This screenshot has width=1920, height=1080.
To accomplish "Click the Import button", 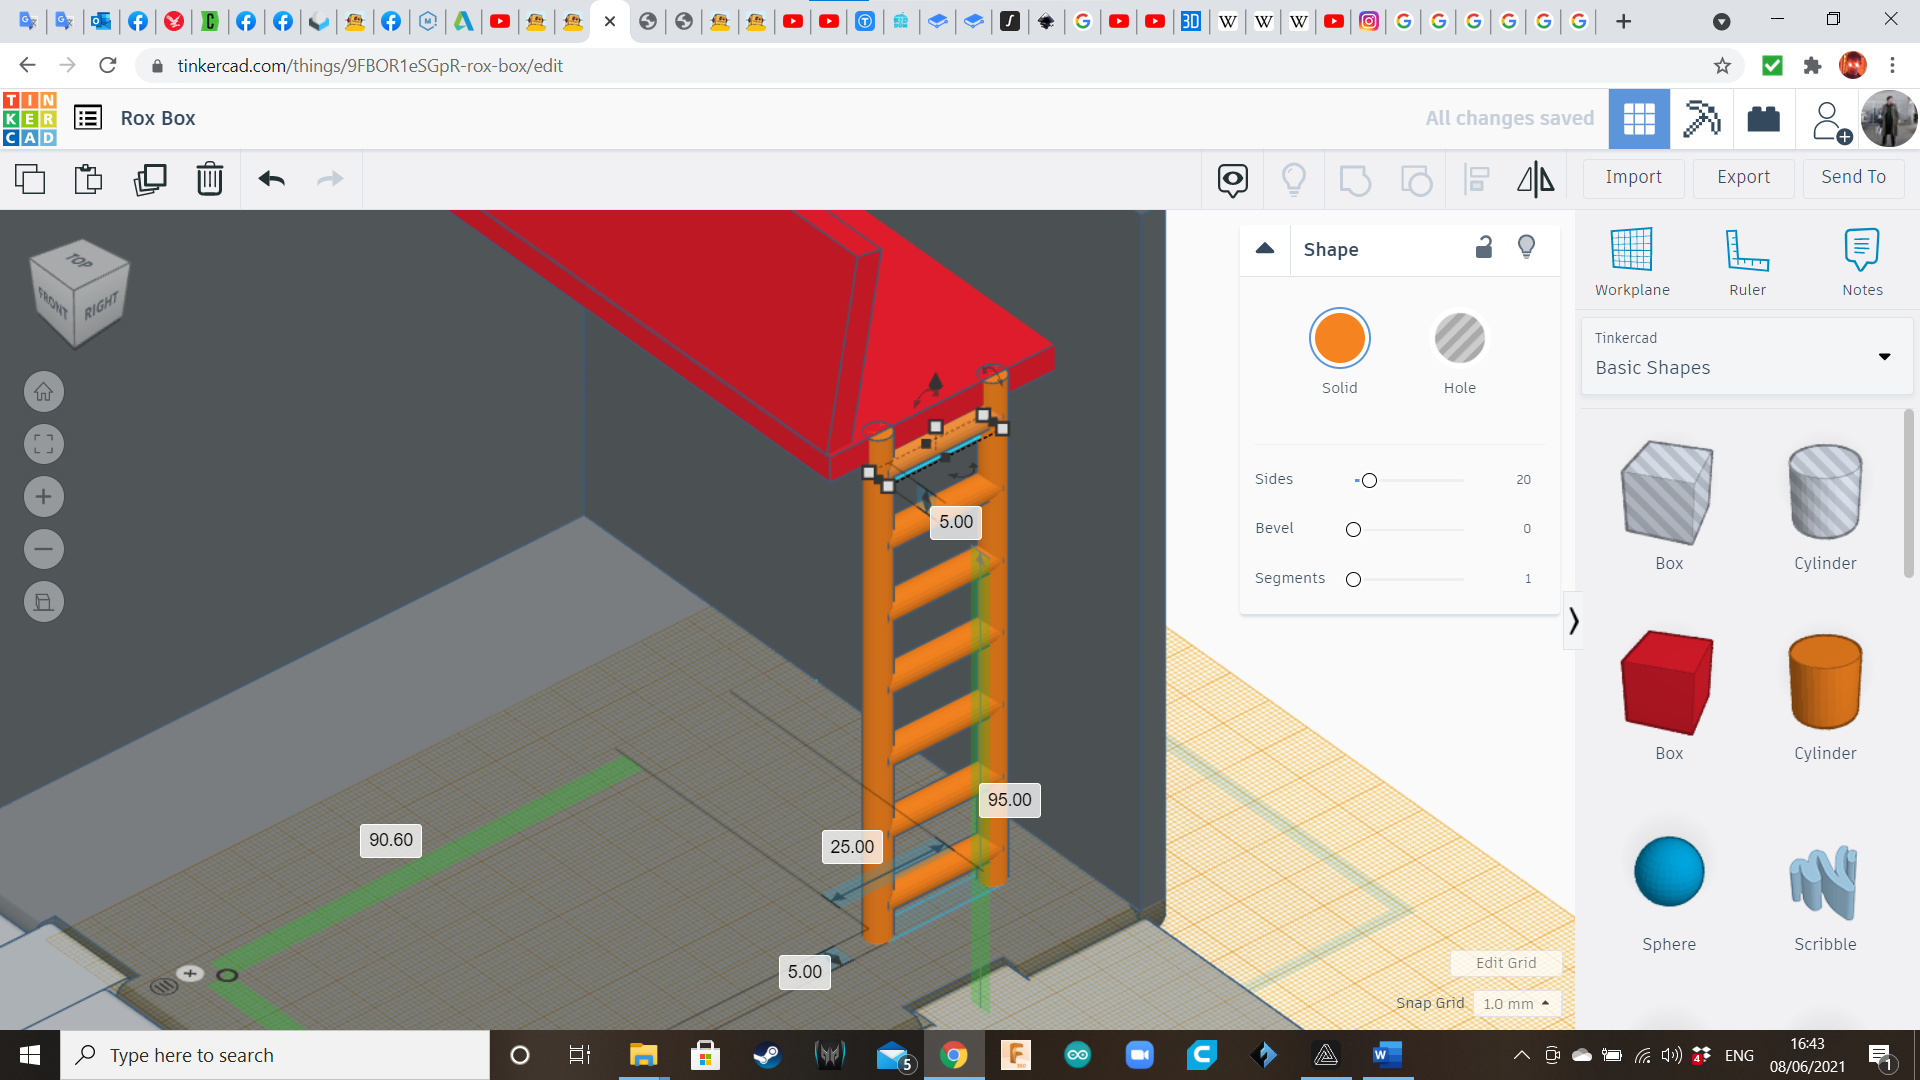I will tap(1633, 177).
